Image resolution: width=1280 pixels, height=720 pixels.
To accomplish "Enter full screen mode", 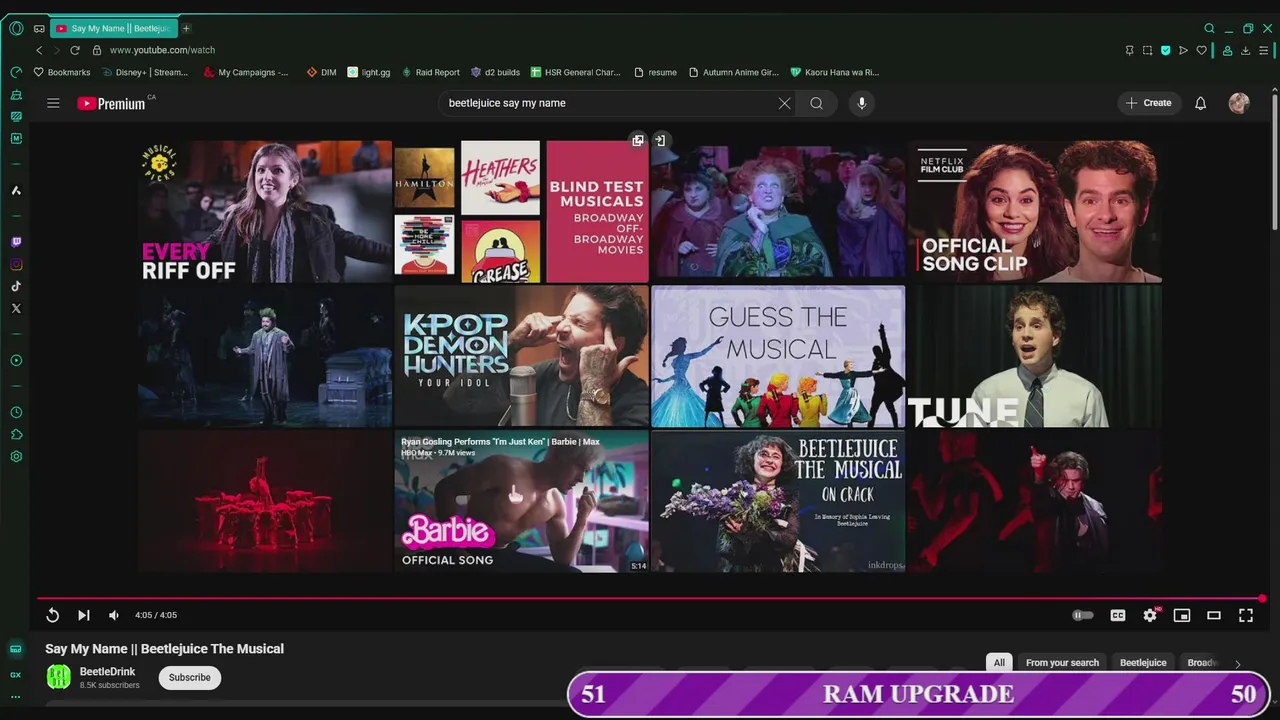I will [1246, 615].
